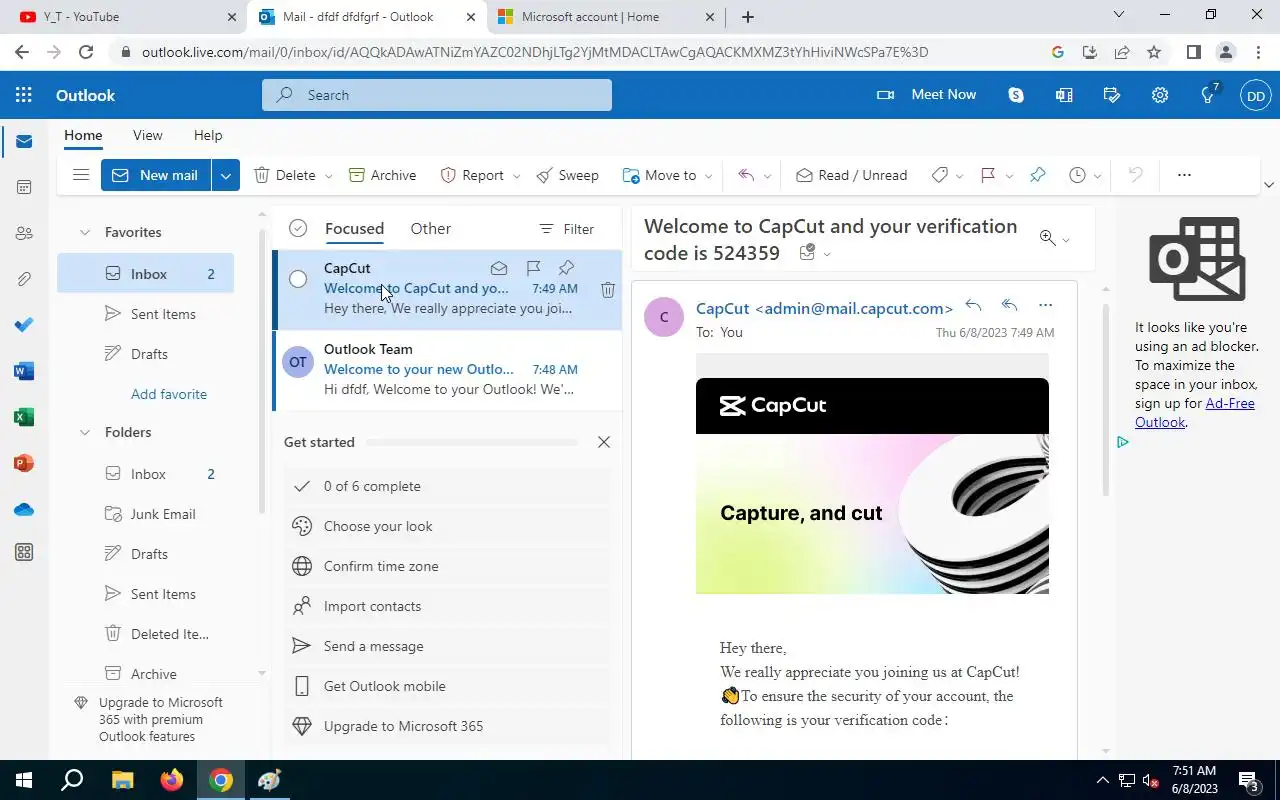
Task: Expand the Delete dropdown arrow
Action: (328, 176)
